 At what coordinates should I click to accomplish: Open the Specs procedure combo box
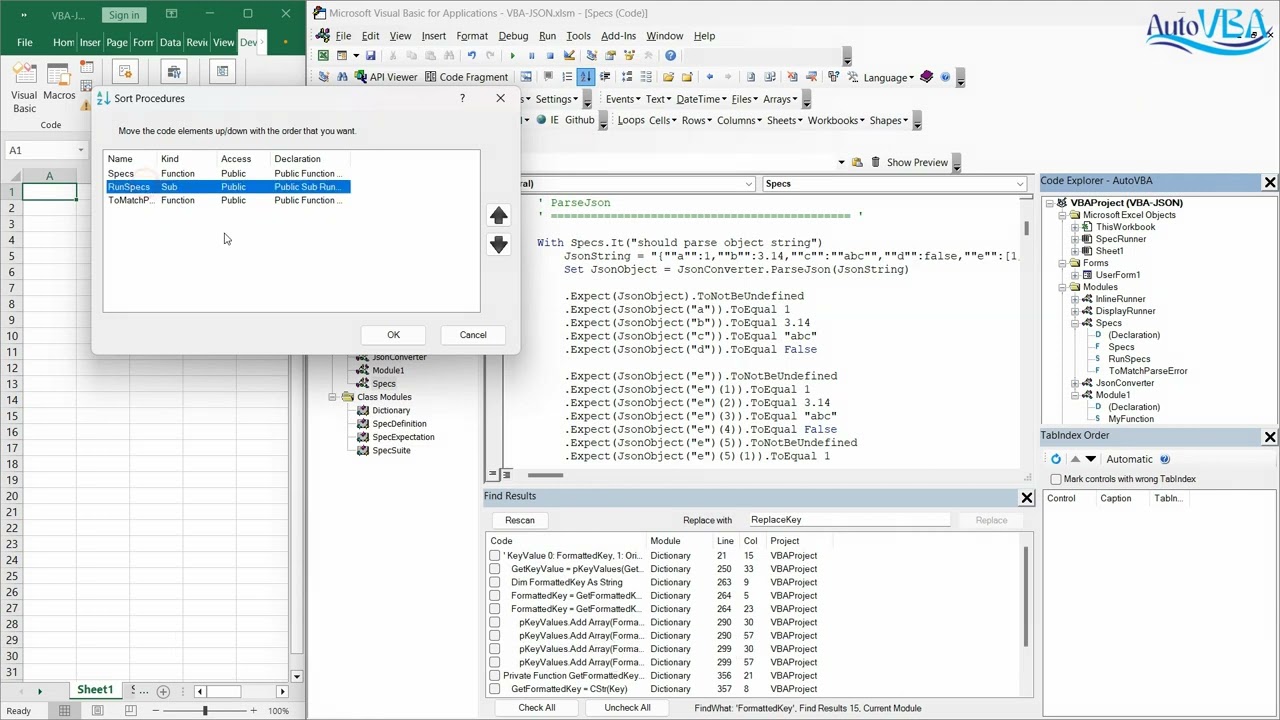(x=894, y=184)
